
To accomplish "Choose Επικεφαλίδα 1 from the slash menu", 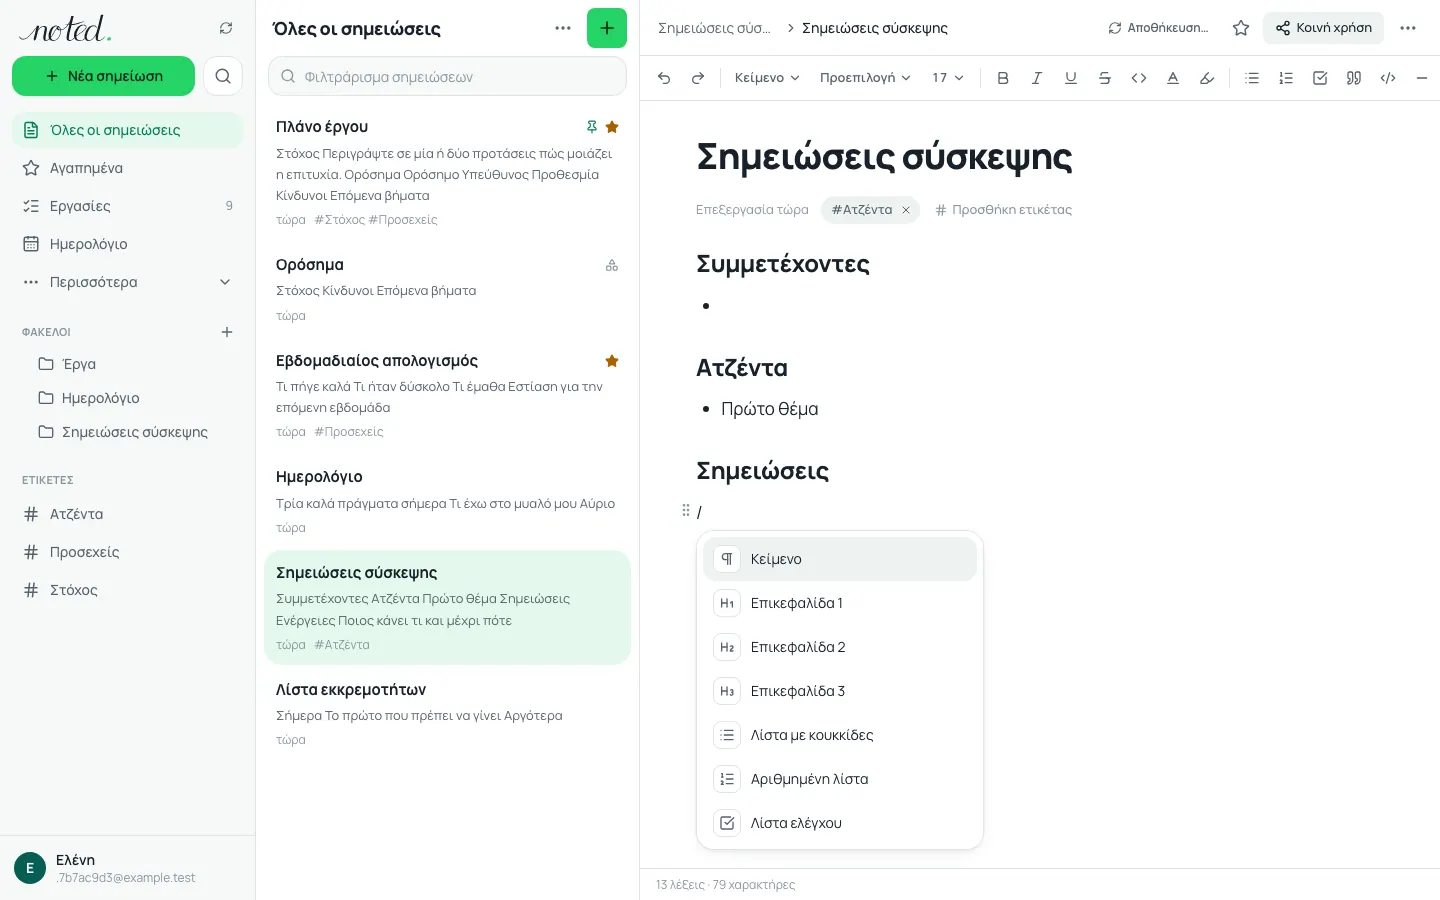I will [x=840, y=603].
